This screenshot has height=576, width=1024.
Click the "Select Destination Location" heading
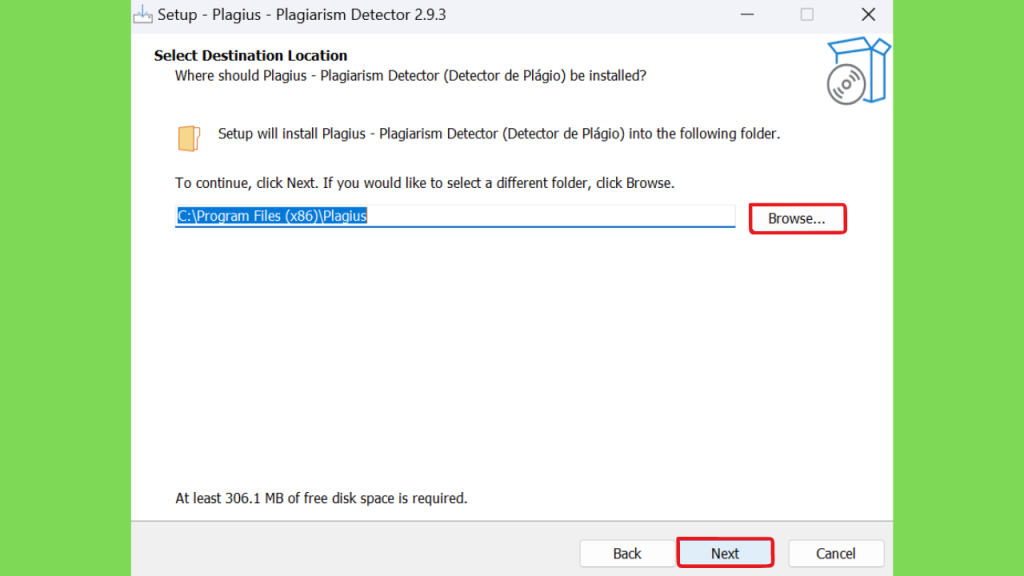tap(251, 56)
